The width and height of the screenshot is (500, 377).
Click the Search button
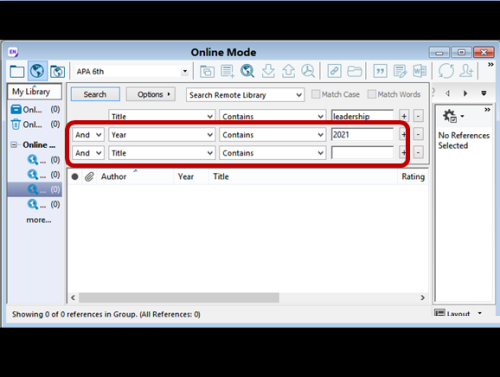95,94
